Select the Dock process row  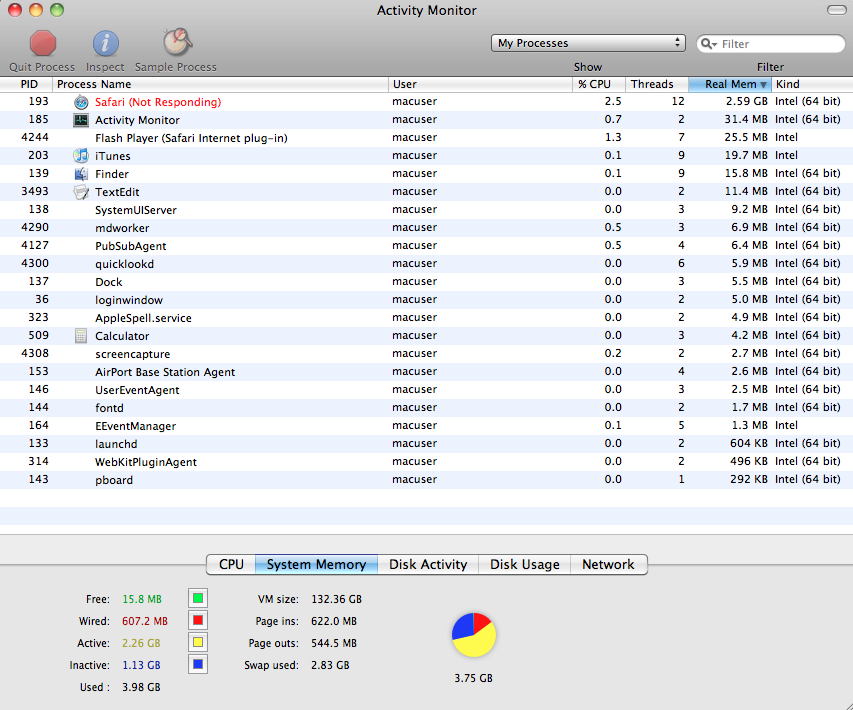426,282
